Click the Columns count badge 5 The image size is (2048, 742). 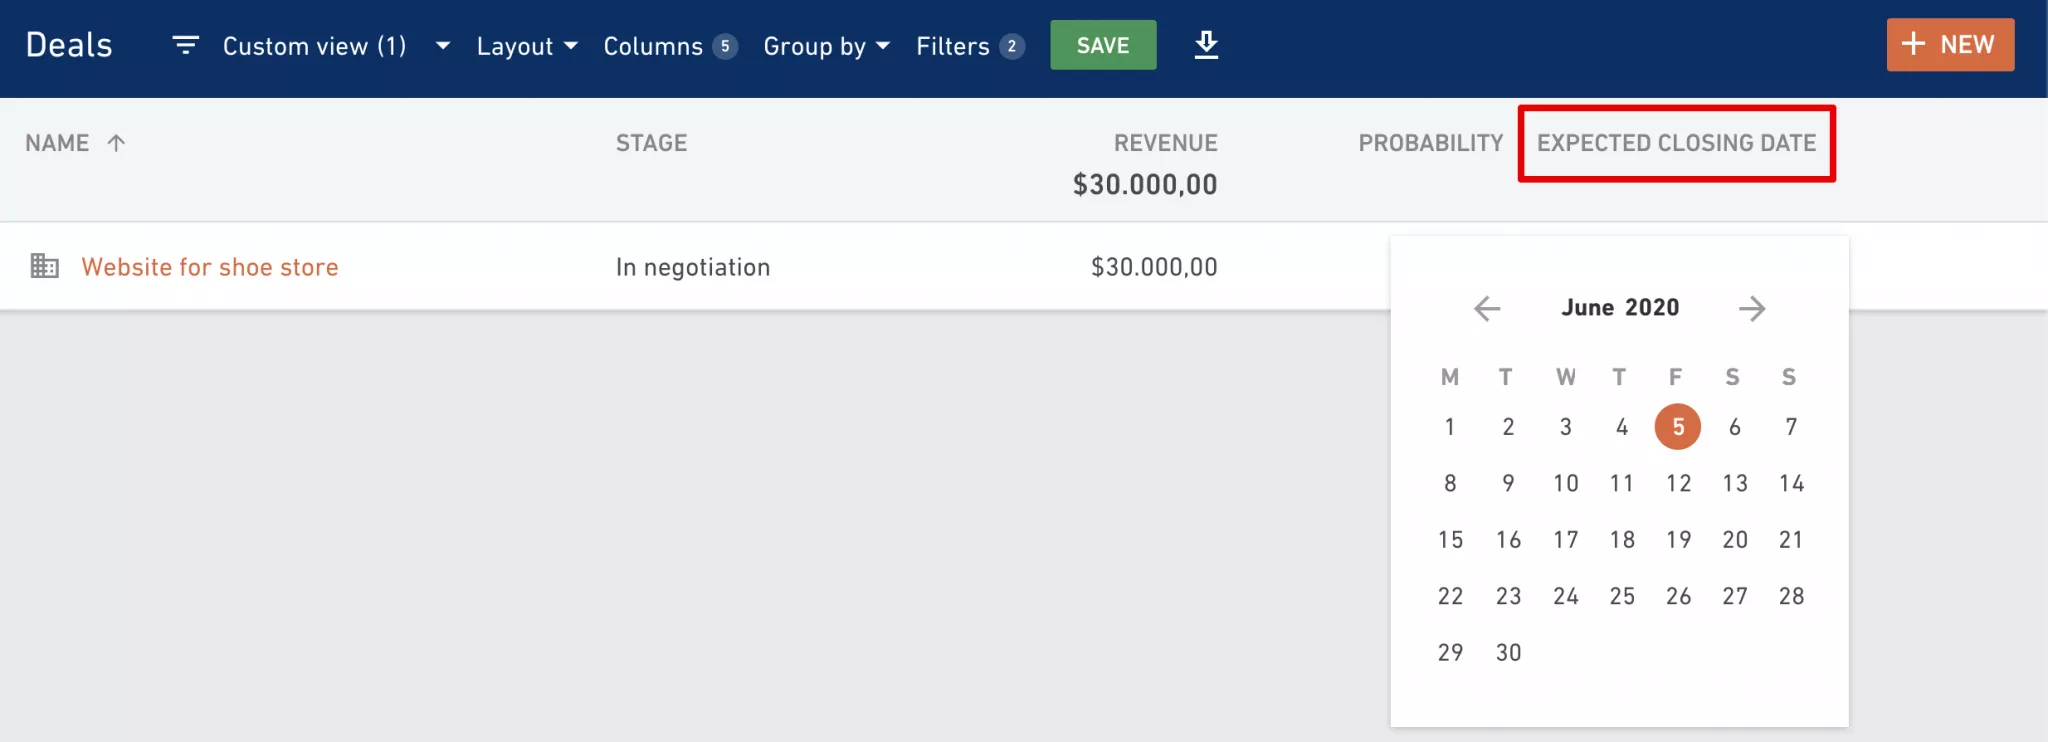[x=725, y=46]
